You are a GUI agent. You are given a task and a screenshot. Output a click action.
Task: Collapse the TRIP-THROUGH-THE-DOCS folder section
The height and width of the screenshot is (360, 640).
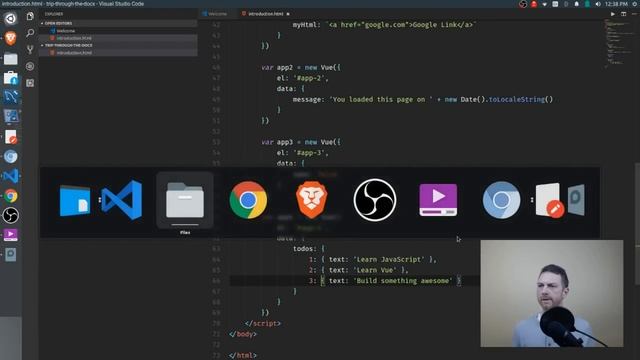[x=118, y=45]
